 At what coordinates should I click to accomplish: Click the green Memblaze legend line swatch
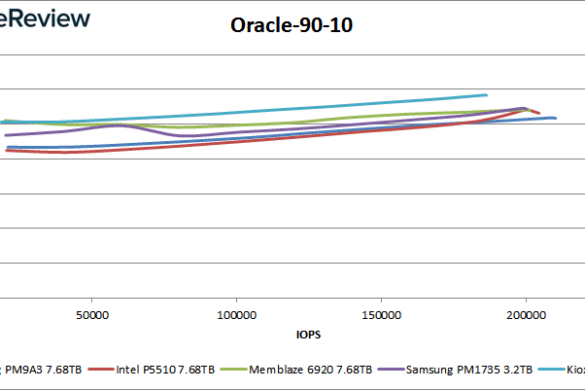(234, 370)
